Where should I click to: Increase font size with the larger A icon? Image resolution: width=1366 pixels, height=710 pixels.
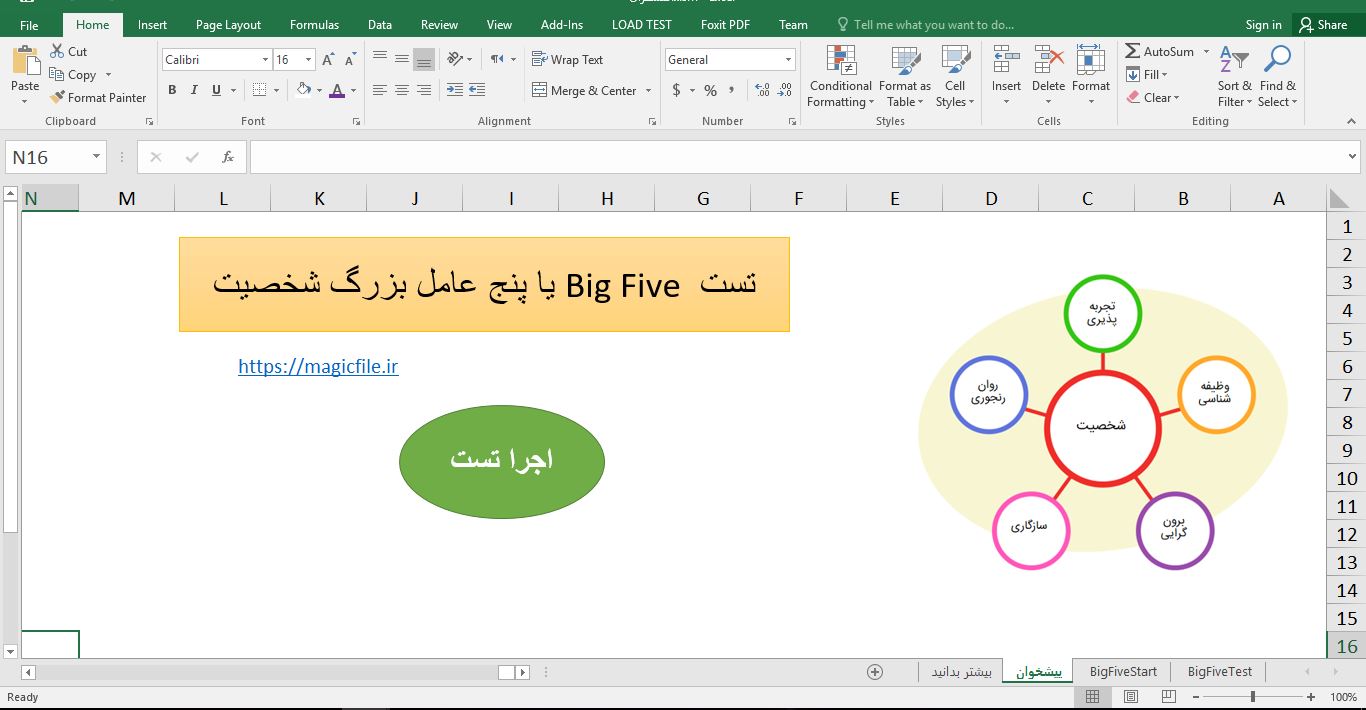tap(328, 60)
